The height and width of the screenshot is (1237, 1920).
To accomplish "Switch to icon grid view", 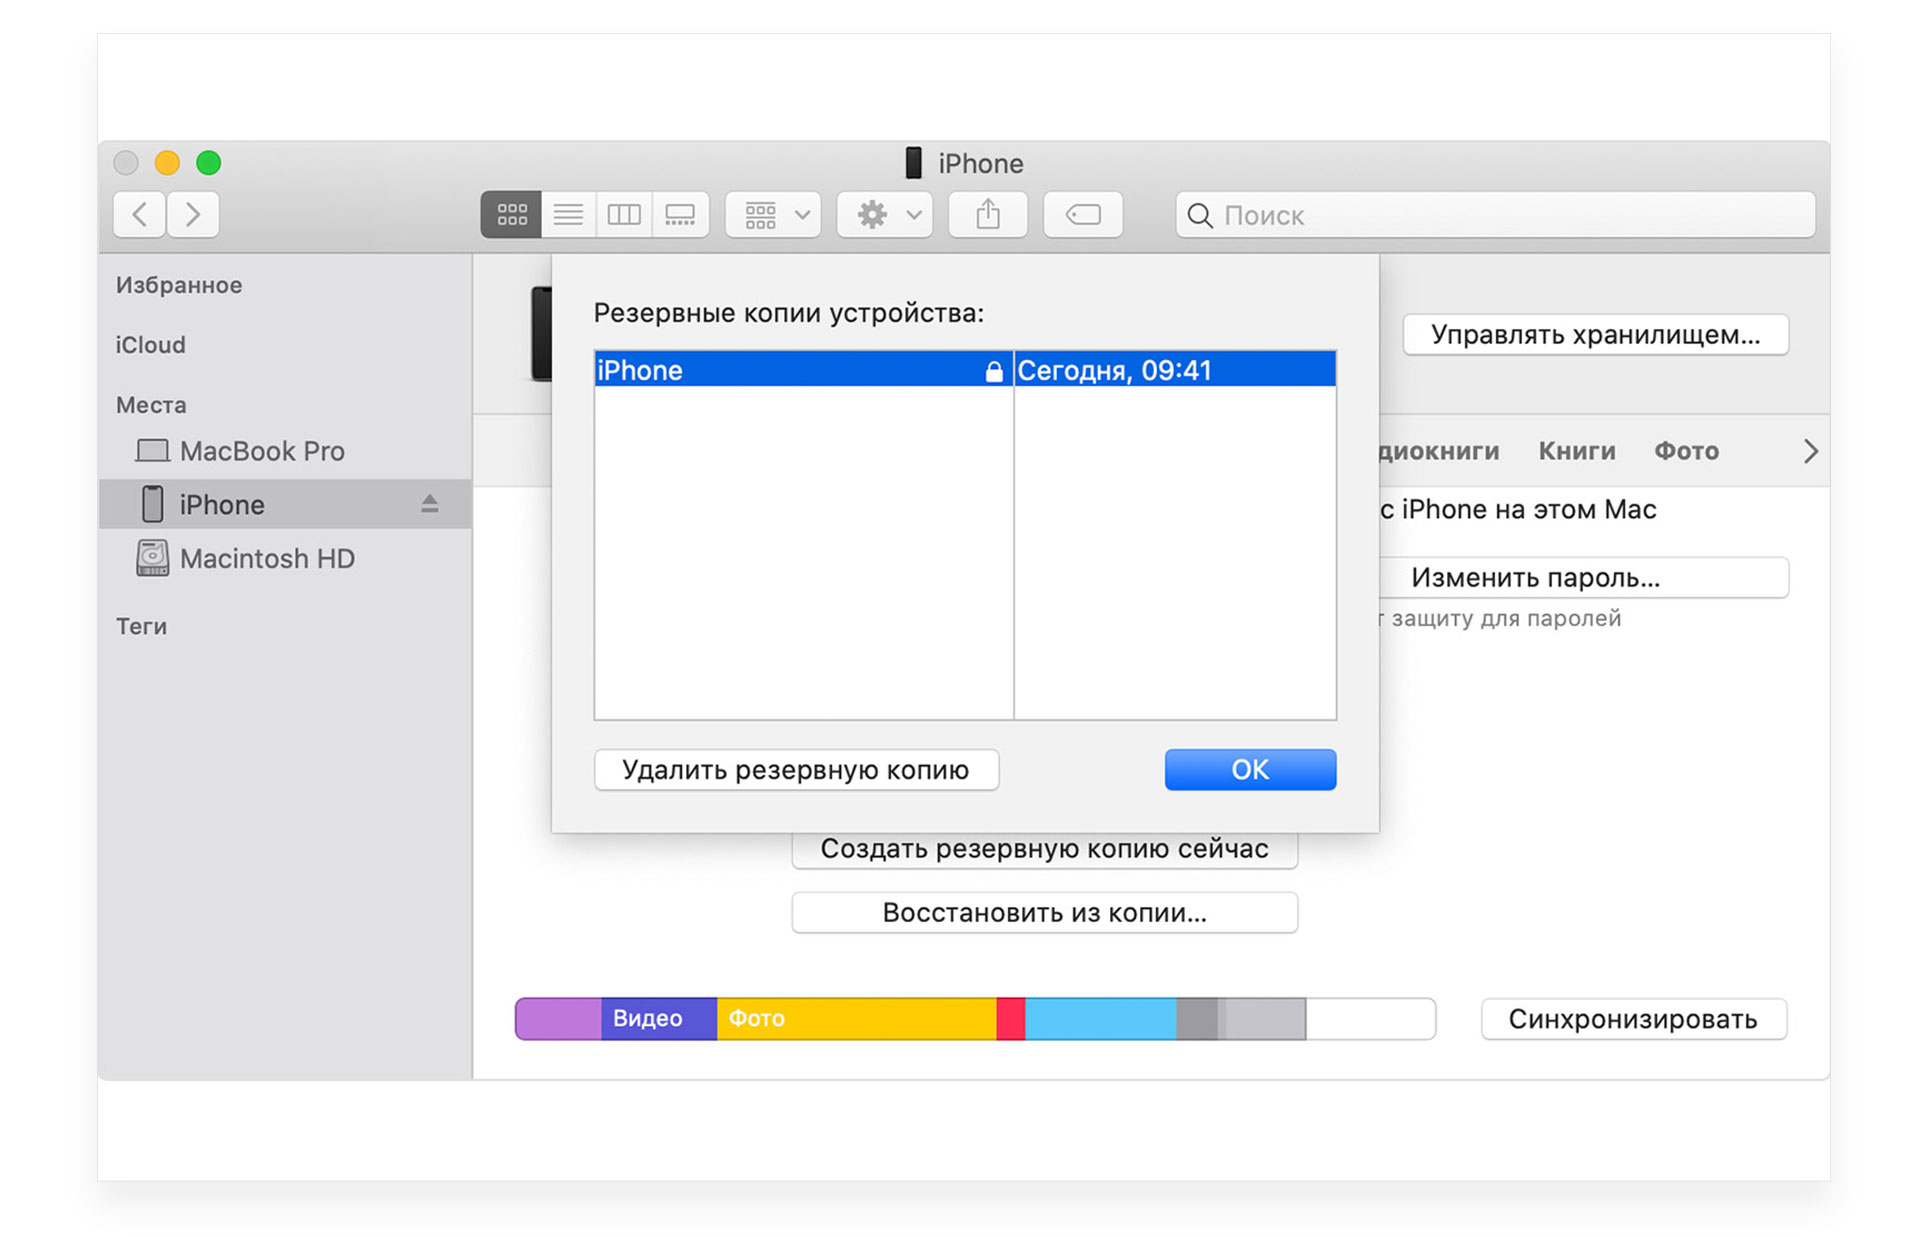I will (x=511, y=214).
